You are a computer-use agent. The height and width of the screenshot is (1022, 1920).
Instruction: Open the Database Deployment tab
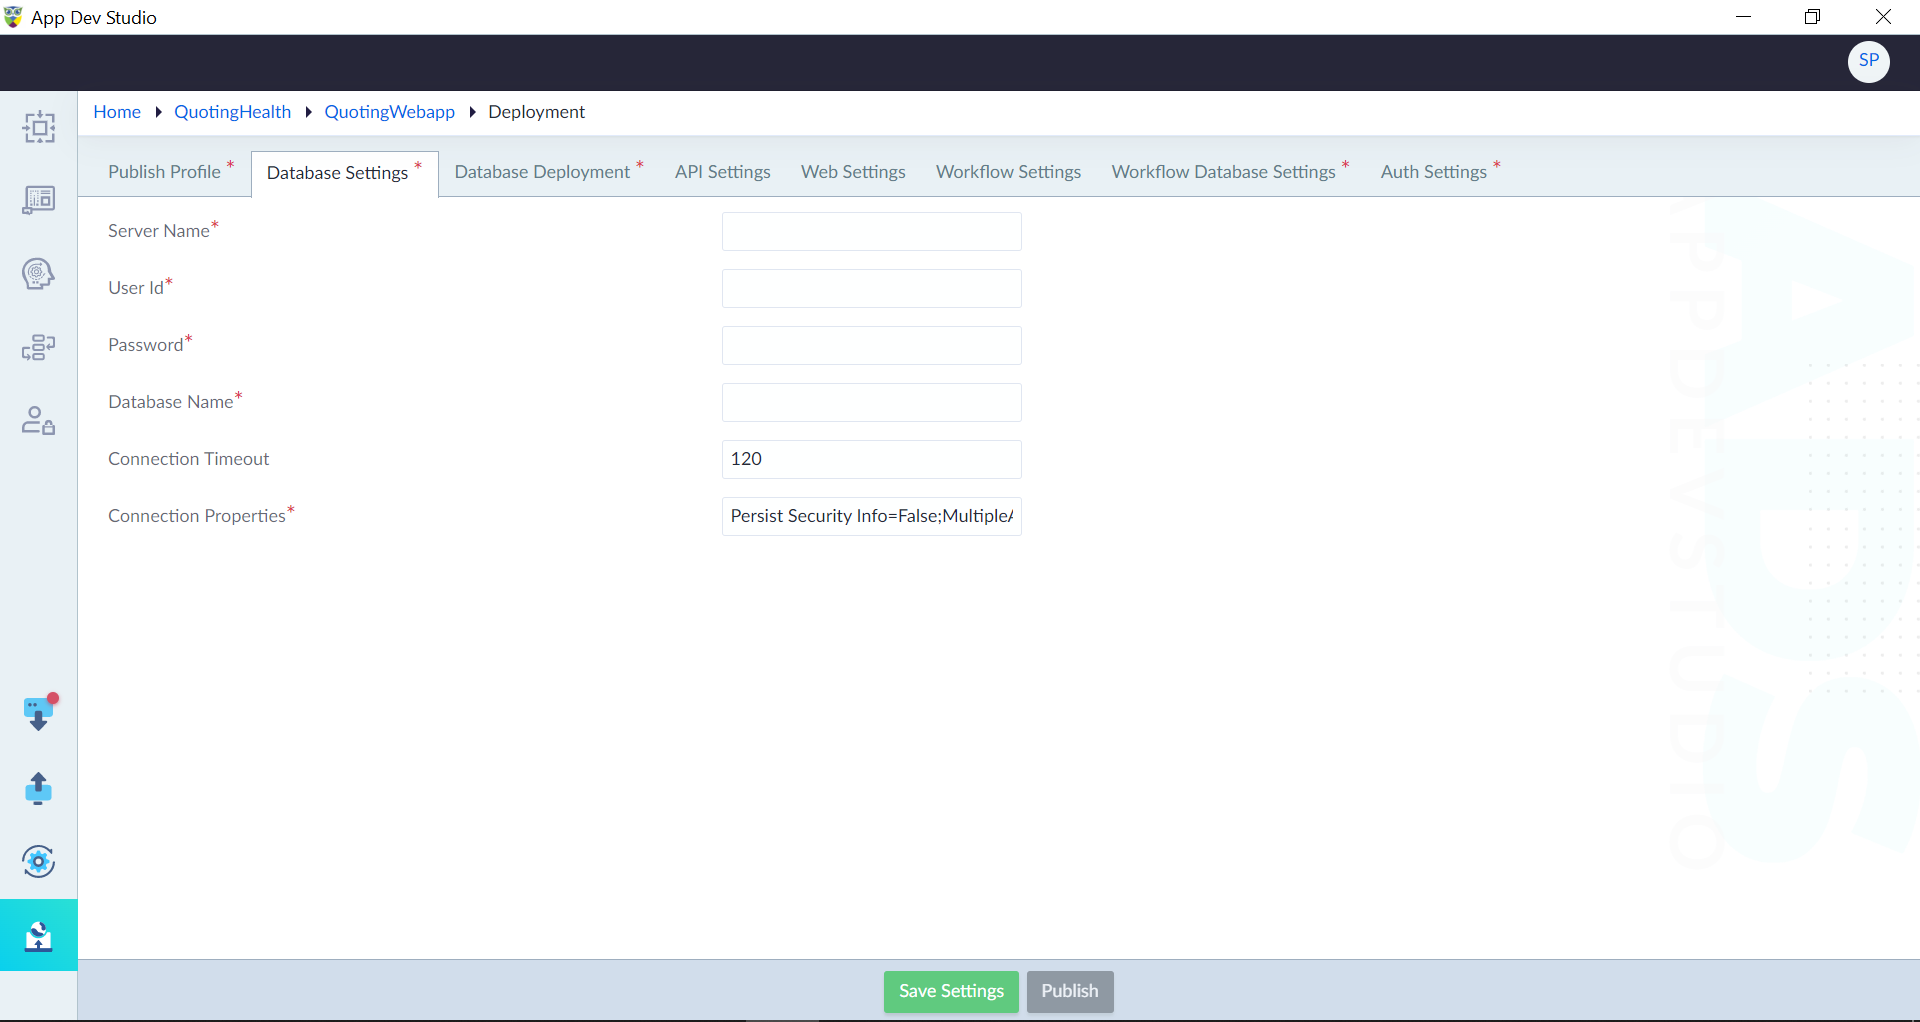point(548,171)
